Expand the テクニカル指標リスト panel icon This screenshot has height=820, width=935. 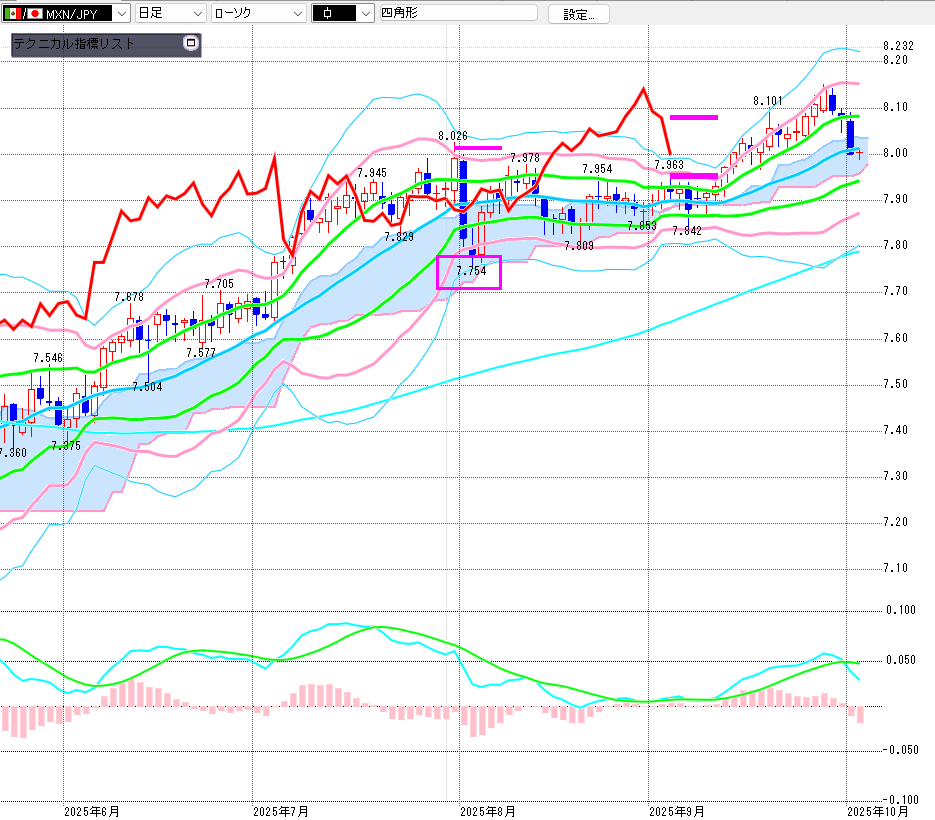pos(191,44)
